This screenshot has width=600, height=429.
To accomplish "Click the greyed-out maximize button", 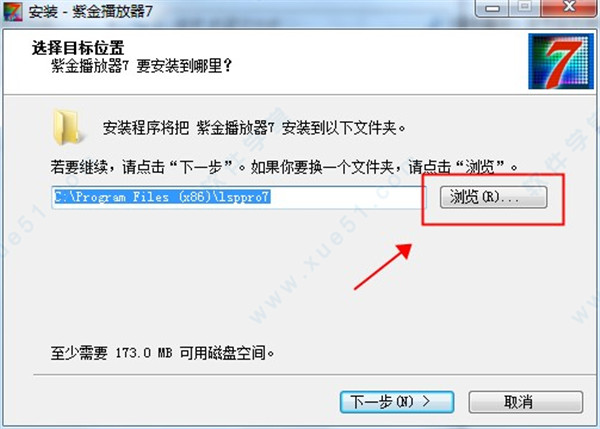I will tap(525, 7).
